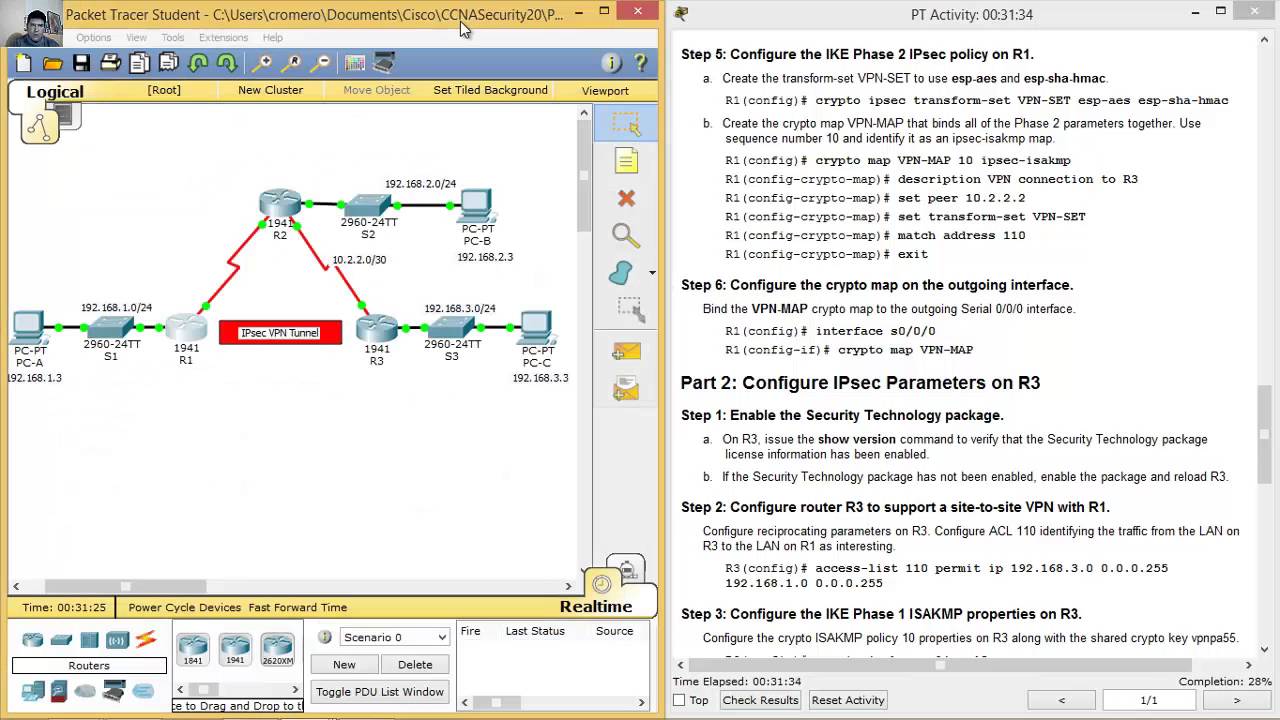The image size is (1280, 720).
Task: Choose the Place Note tool
Action: (x=626, y=161)
